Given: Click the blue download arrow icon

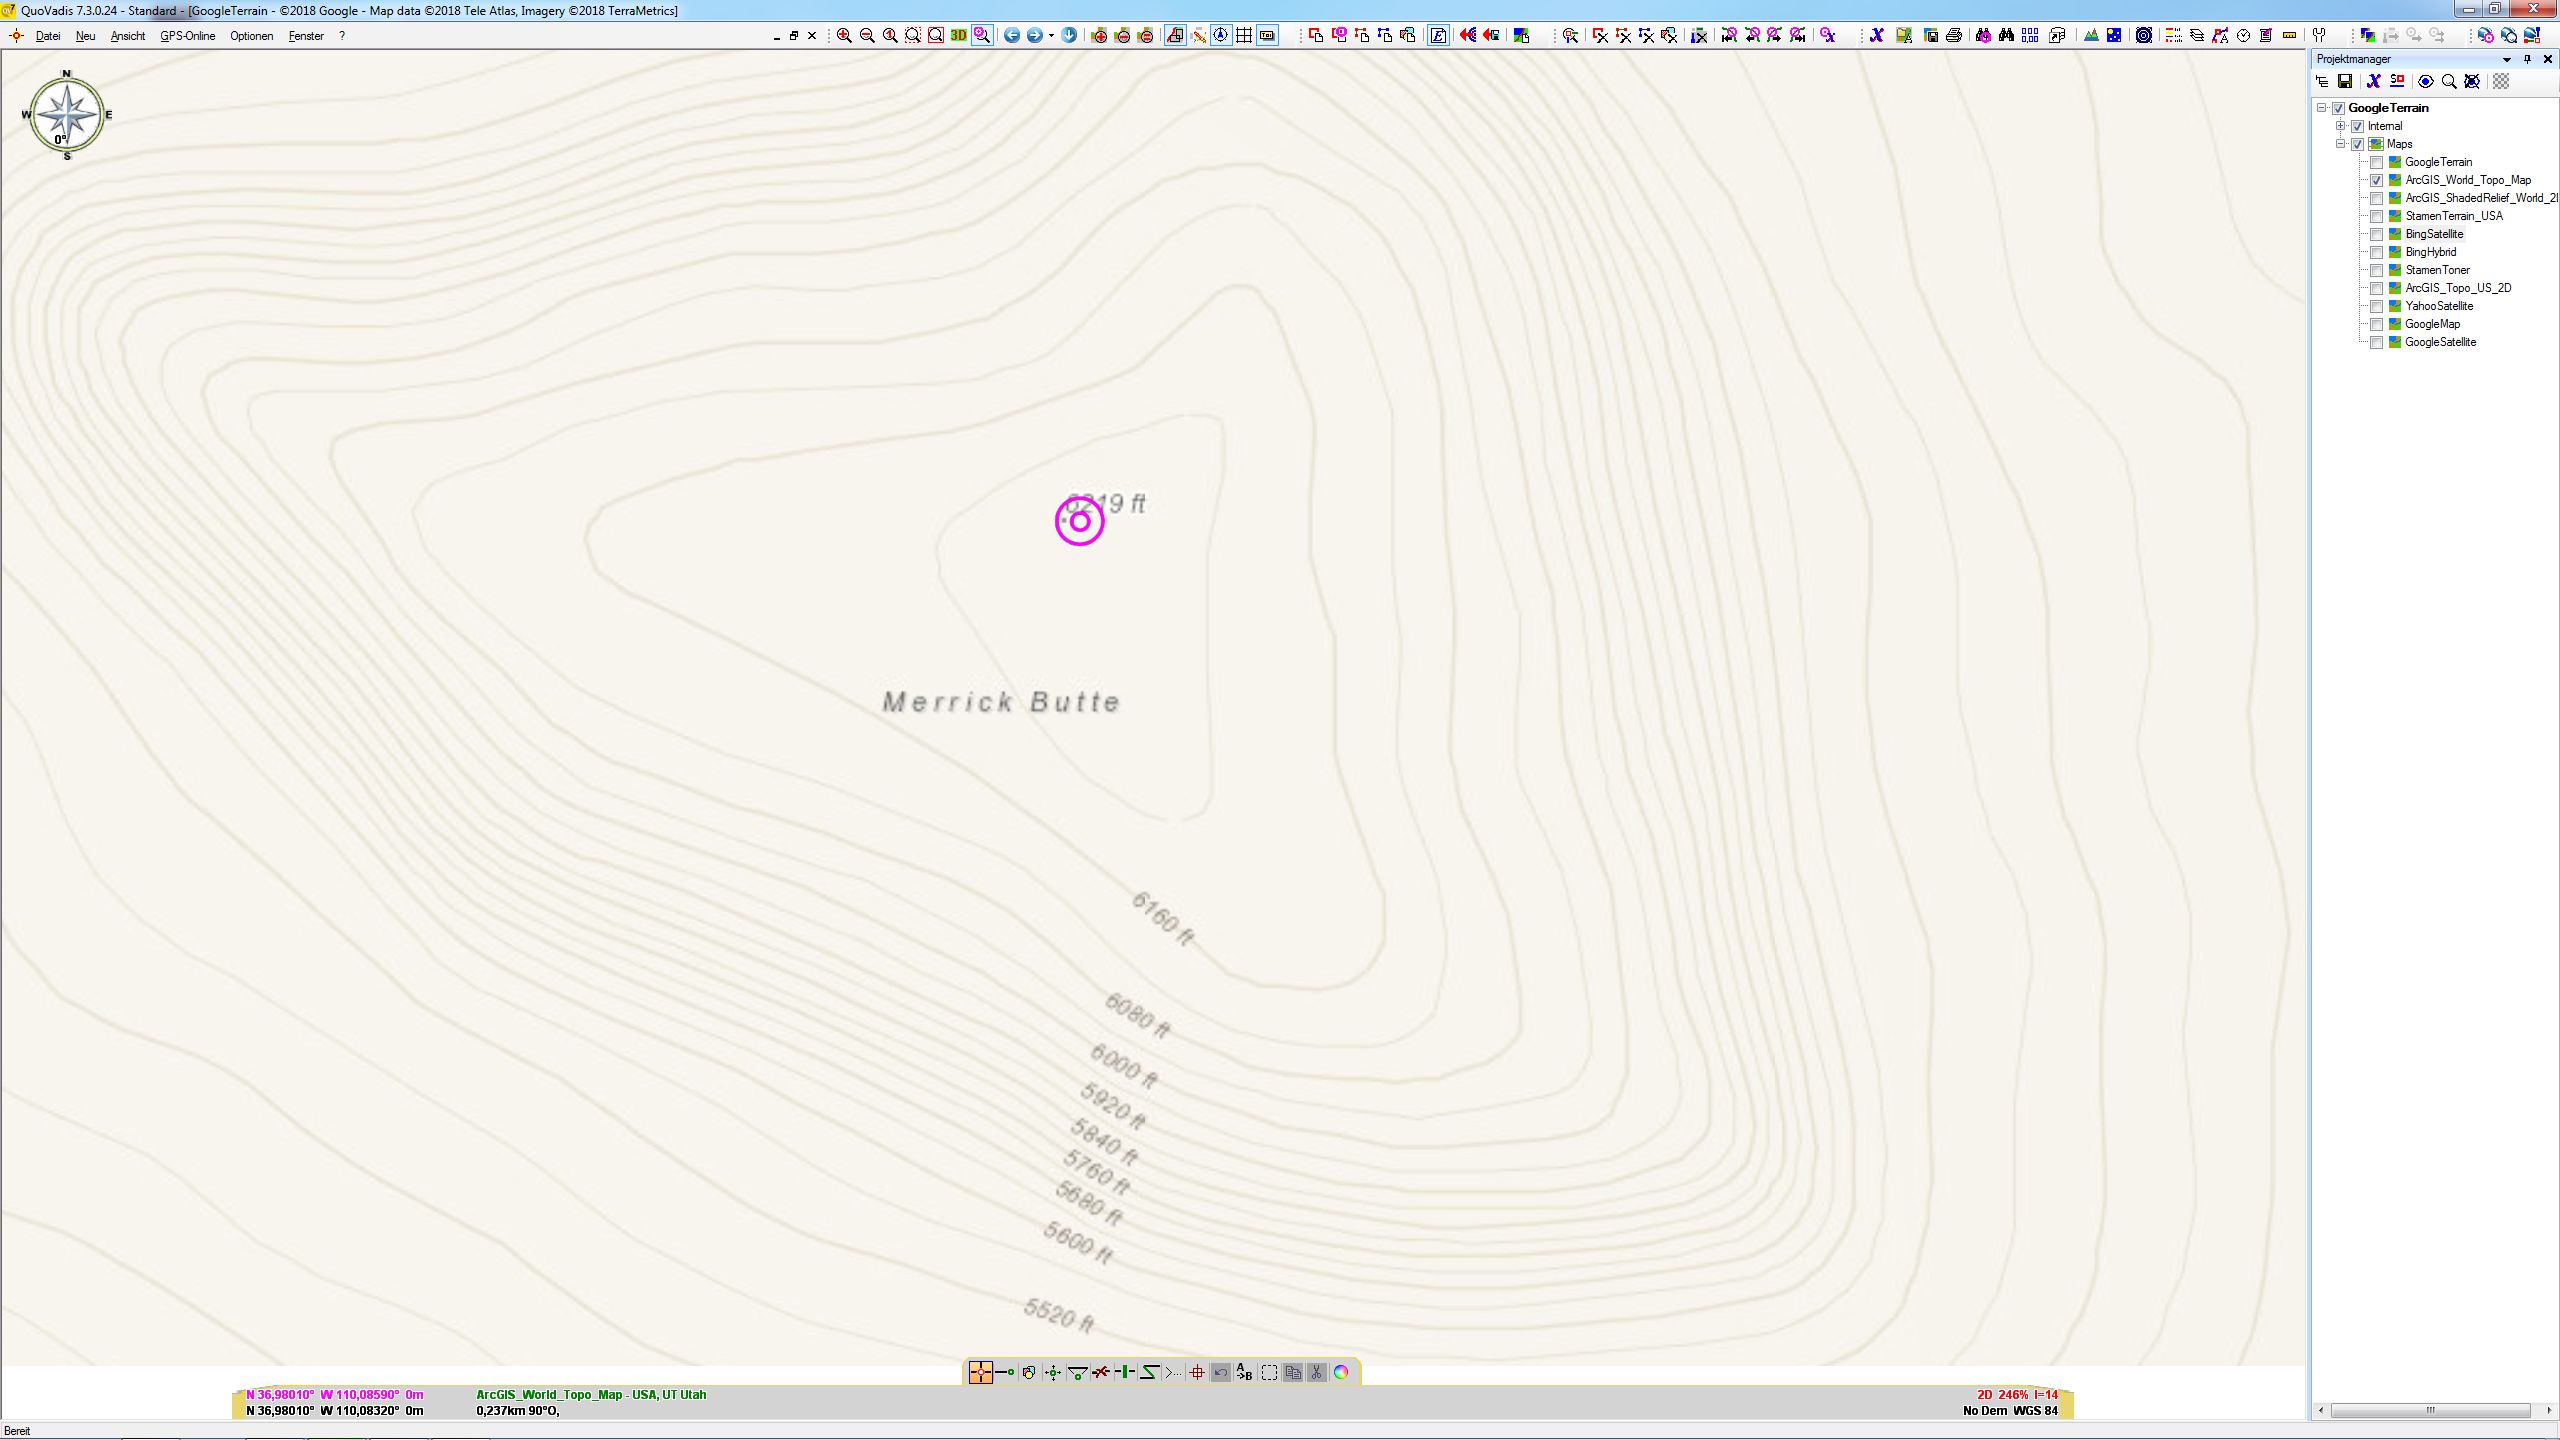Looking at the screenshot, I should (1069, 36).
